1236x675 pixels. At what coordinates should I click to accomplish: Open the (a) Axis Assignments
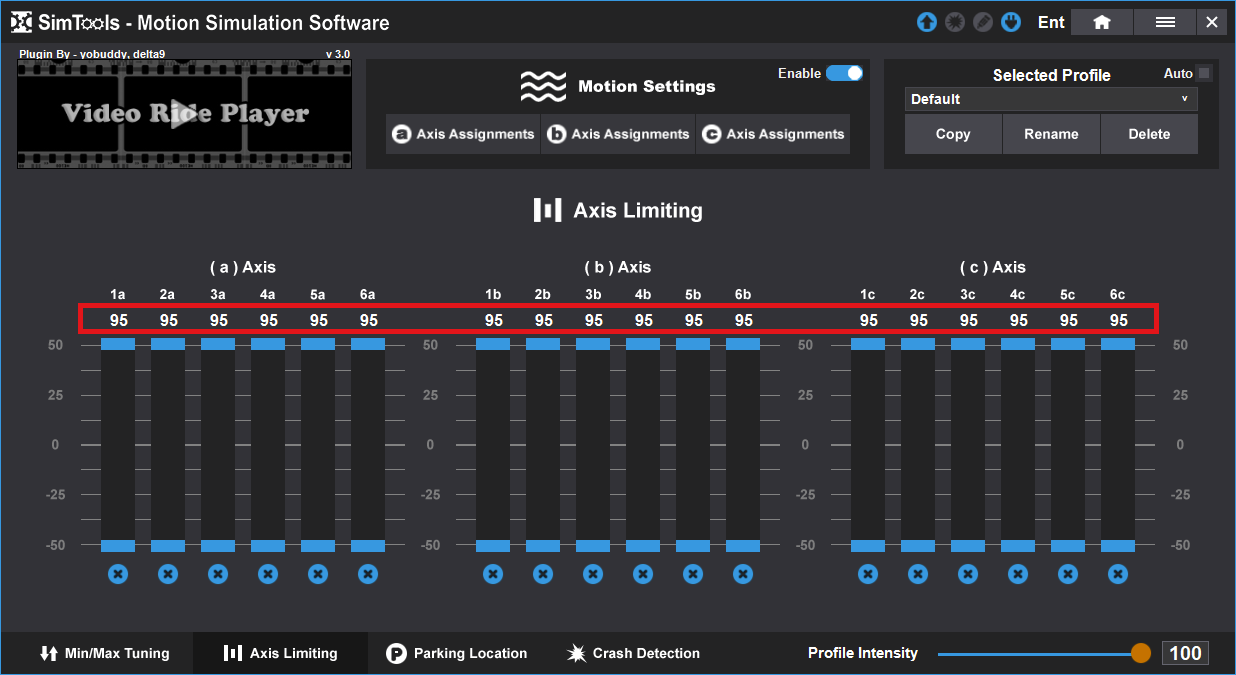point(463,134)
